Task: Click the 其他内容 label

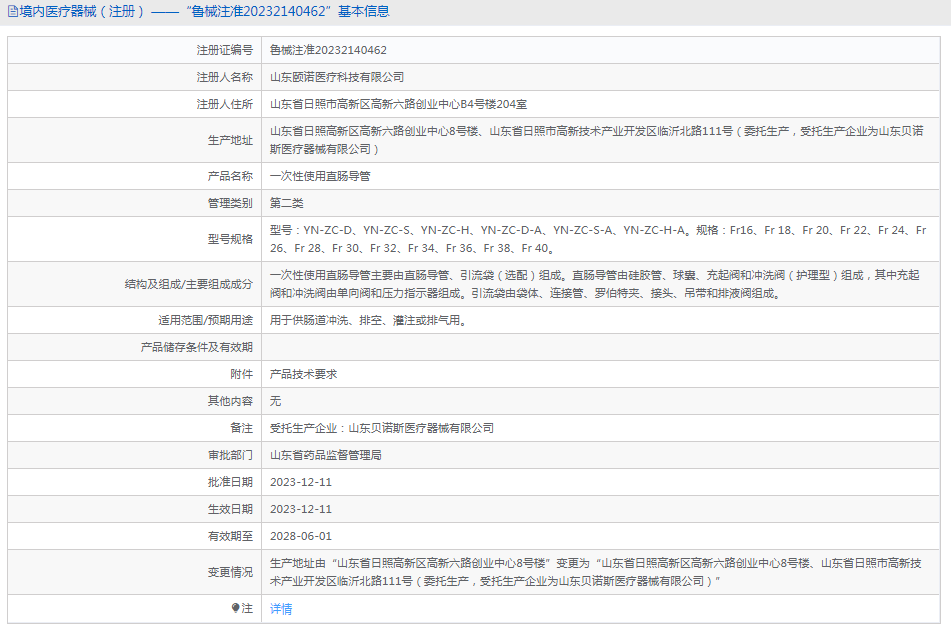Action: click(x=230, y=401)
